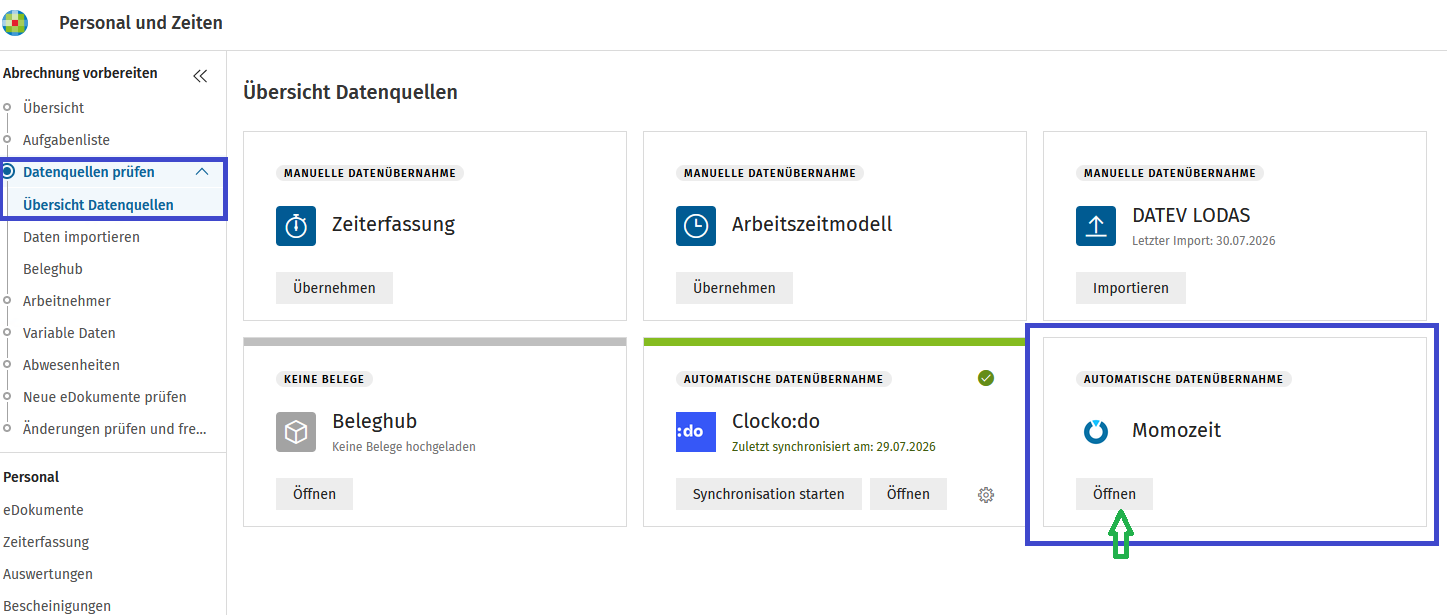Go to Abwesenheiten
The height and width of the screenshot is (615, 1447).
click(x=71, y=365)
